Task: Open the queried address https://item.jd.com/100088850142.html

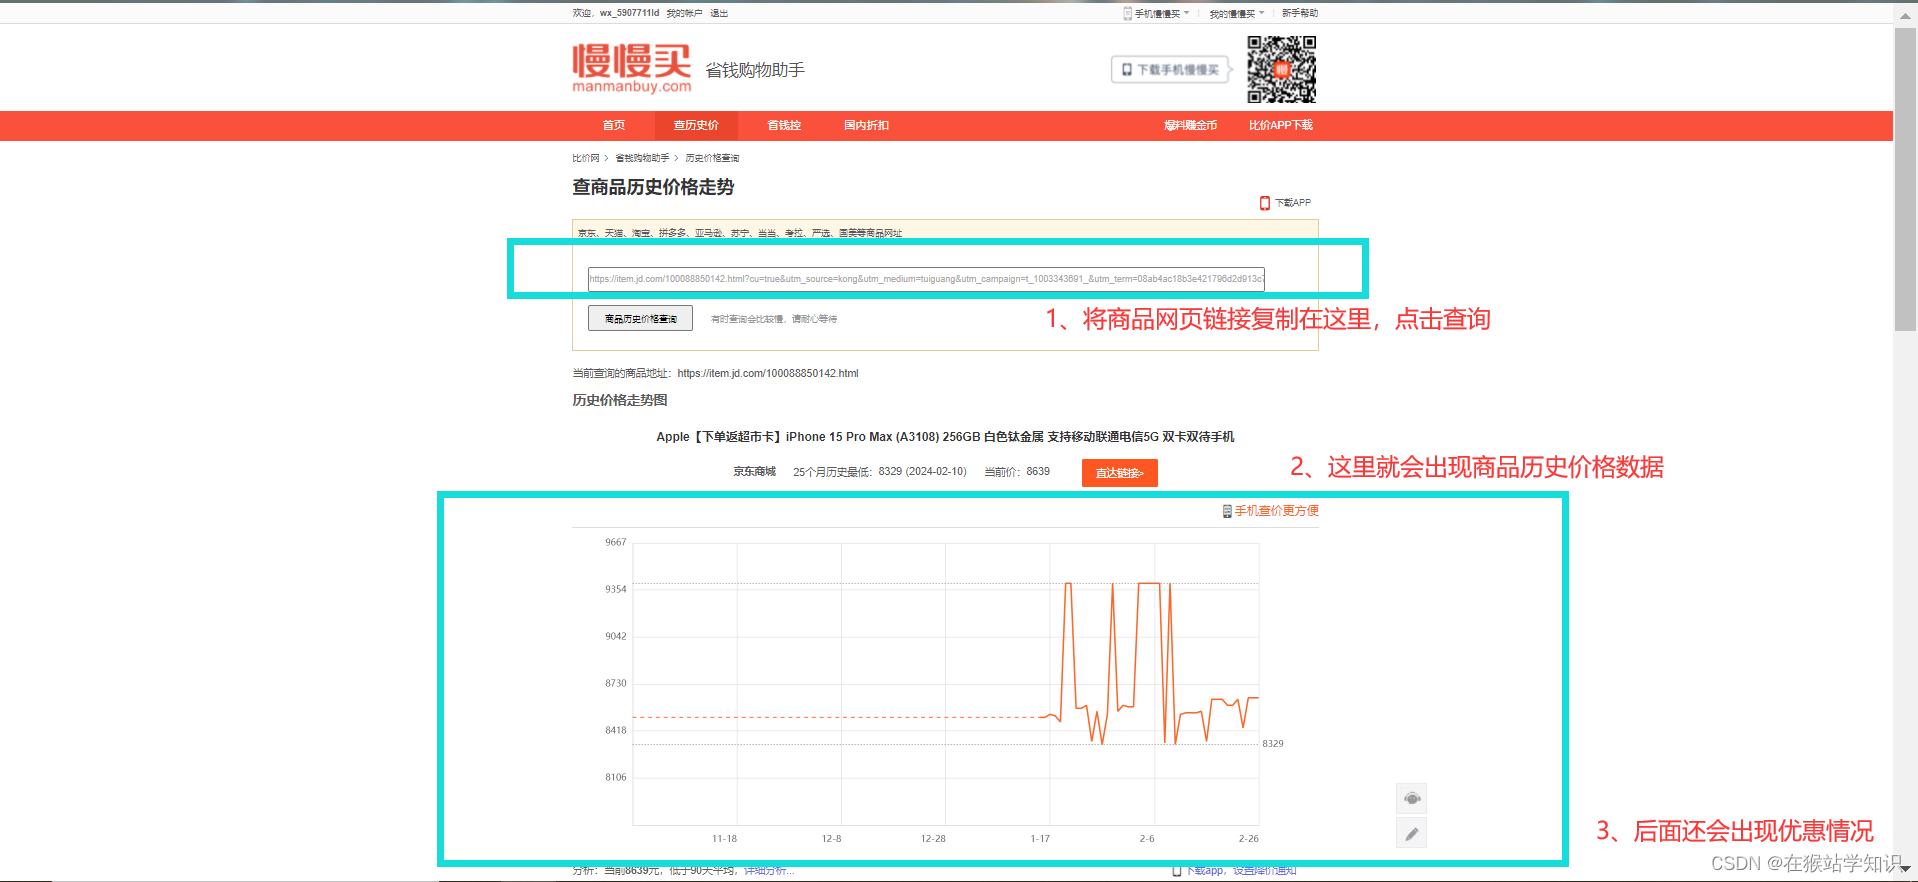Action: (768, 373)
